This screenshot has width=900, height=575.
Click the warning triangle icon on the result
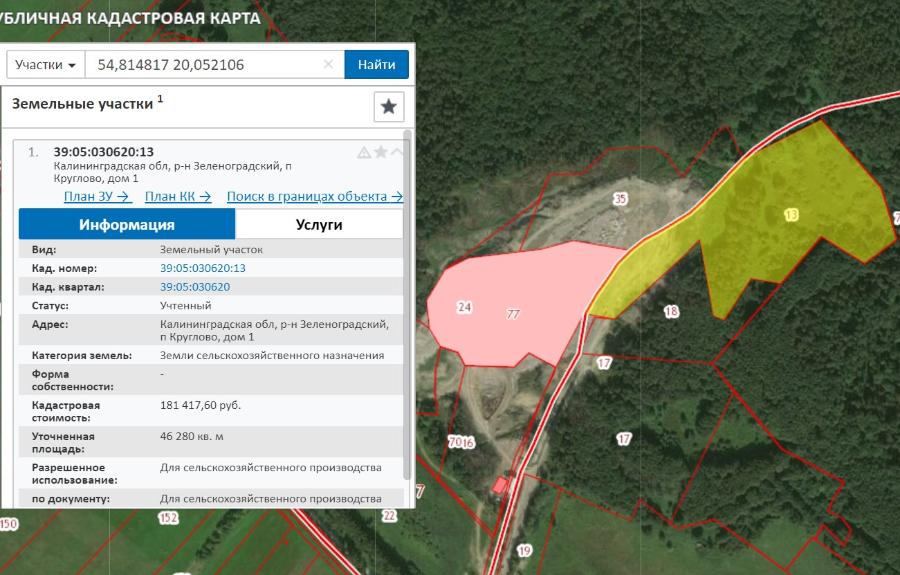point(364,153)
